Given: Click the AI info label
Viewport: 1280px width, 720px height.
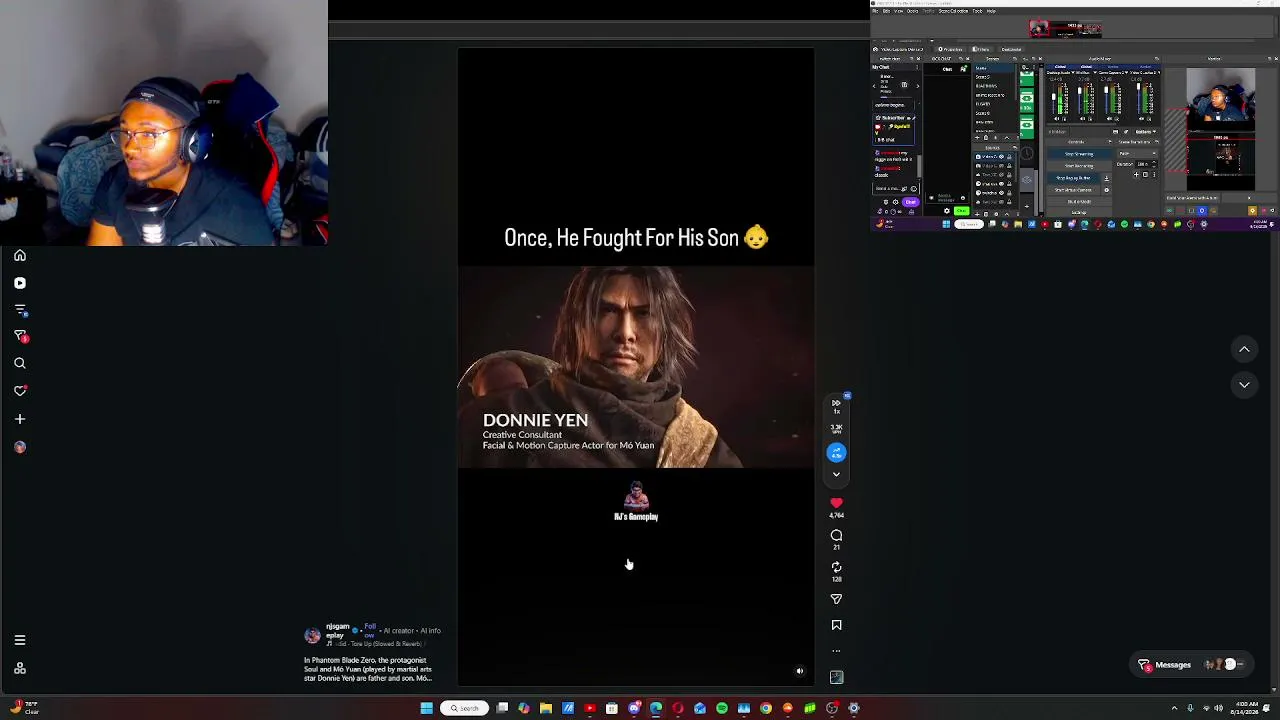Looking at the screenshot, I should point(430,631).
